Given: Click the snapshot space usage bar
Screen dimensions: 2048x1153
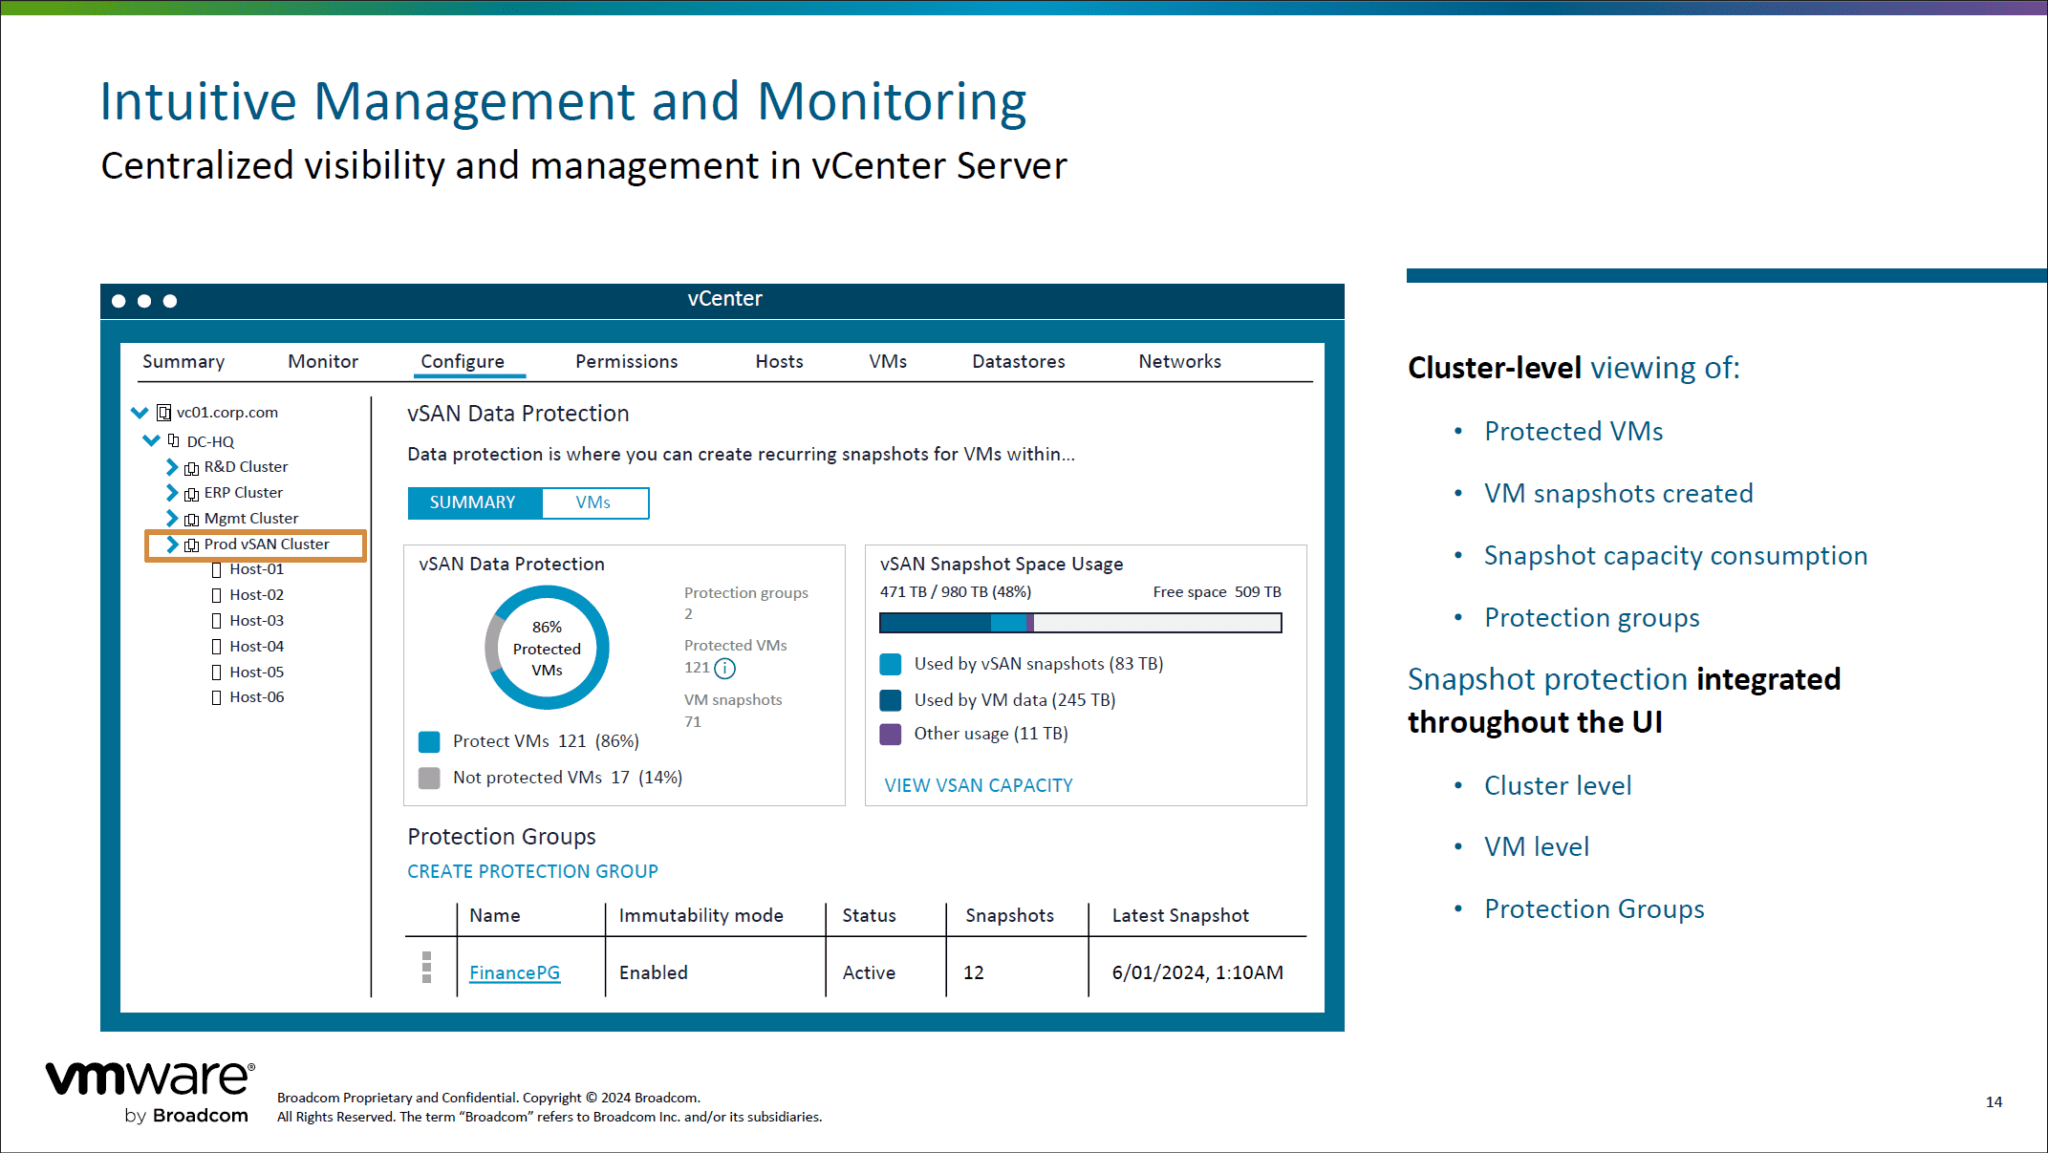Looking at the screenshot, I should click(x=1080, y=623).
